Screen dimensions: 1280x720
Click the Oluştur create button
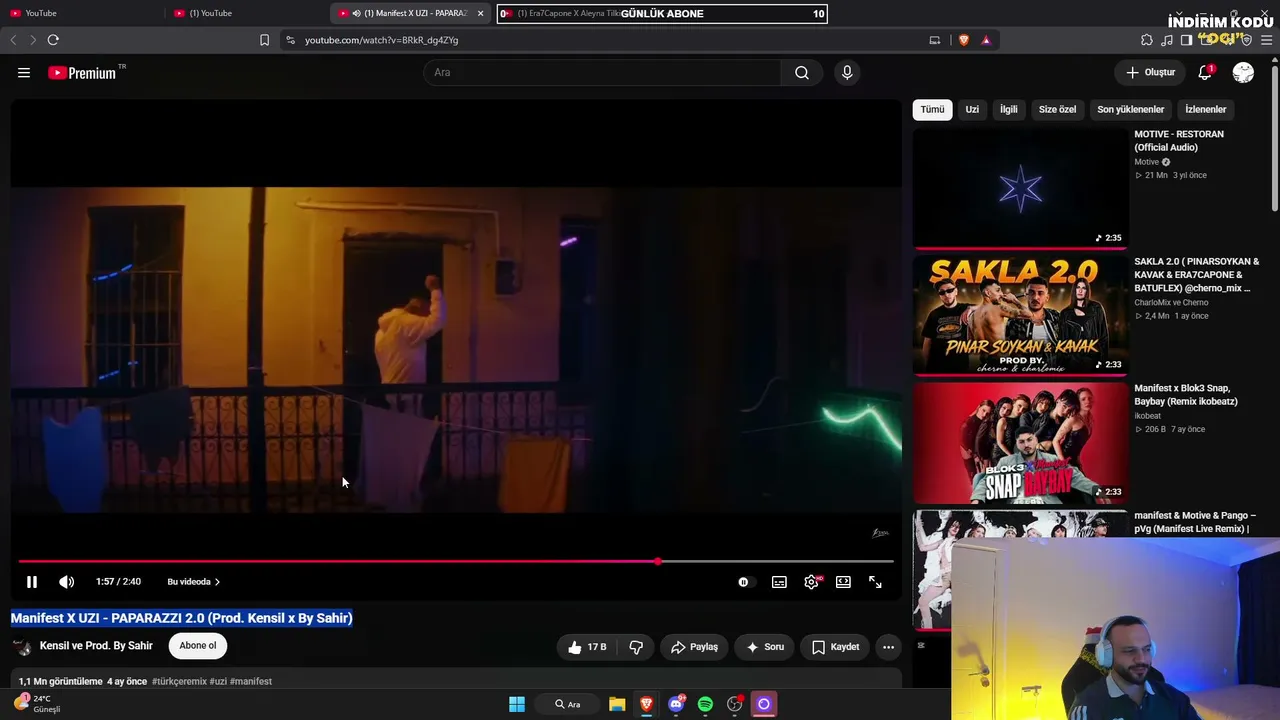coord(1150,73)
